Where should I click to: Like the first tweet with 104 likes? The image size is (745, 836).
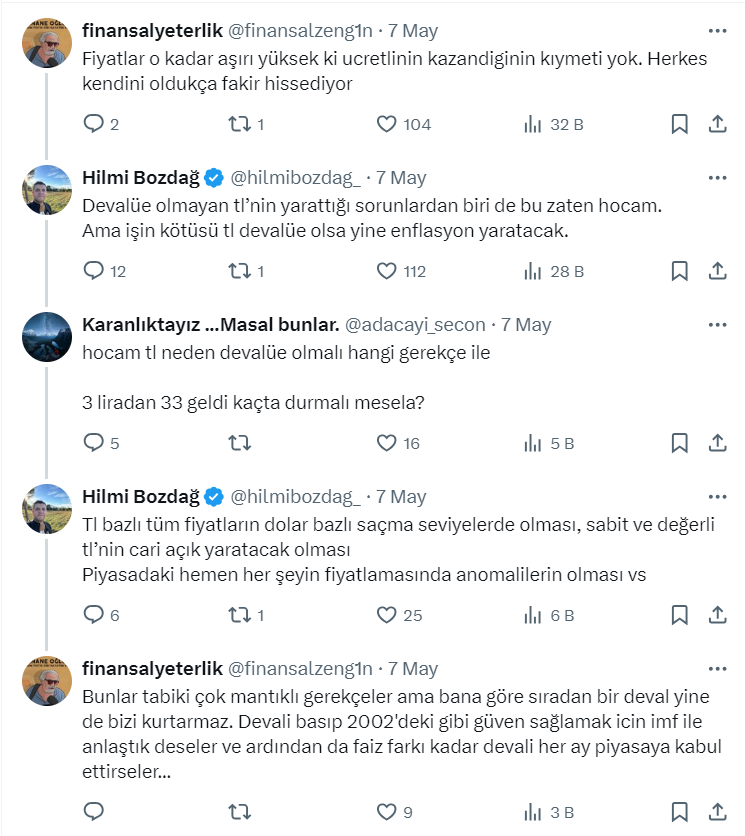click(387, 124)
